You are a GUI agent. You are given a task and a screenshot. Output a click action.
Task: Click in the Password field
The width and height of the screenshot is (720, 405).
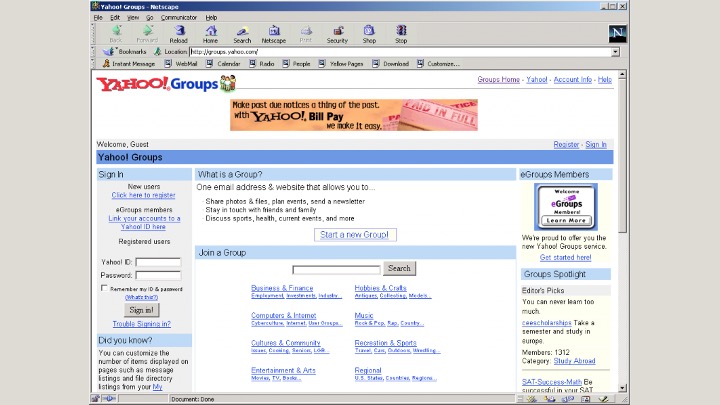click(x=158, y=276)
